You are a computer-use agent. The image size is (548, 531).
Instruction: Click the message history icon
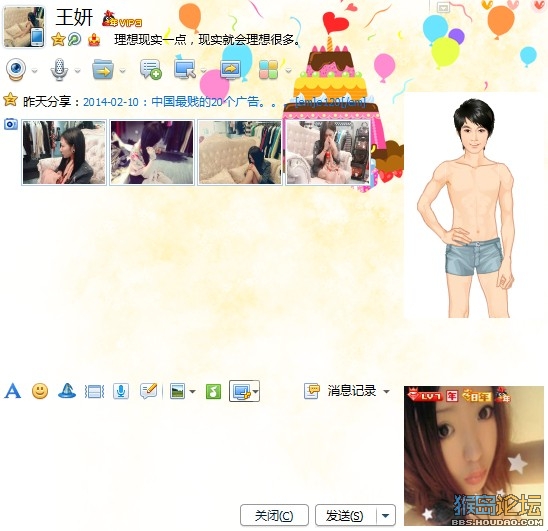[x=311, y=391]
